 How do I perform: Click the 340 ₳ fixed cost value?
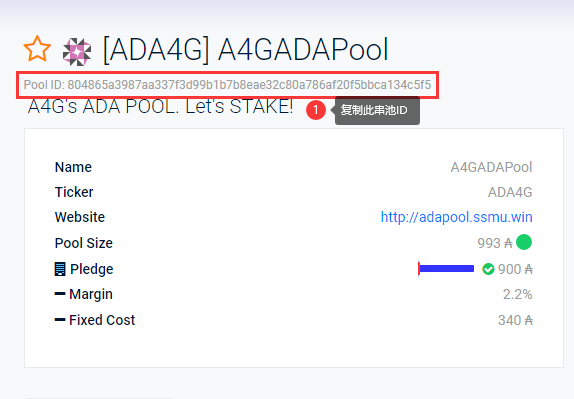tap(515, 320)
